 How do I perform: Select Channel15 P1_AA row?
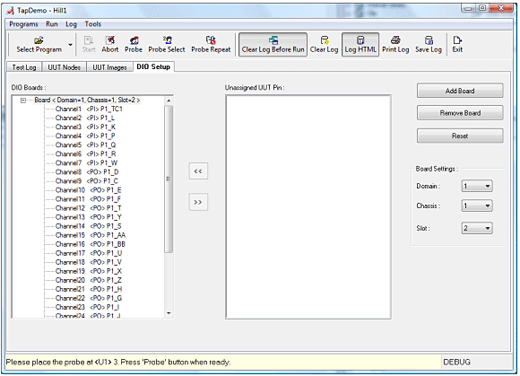pos(90,235)
